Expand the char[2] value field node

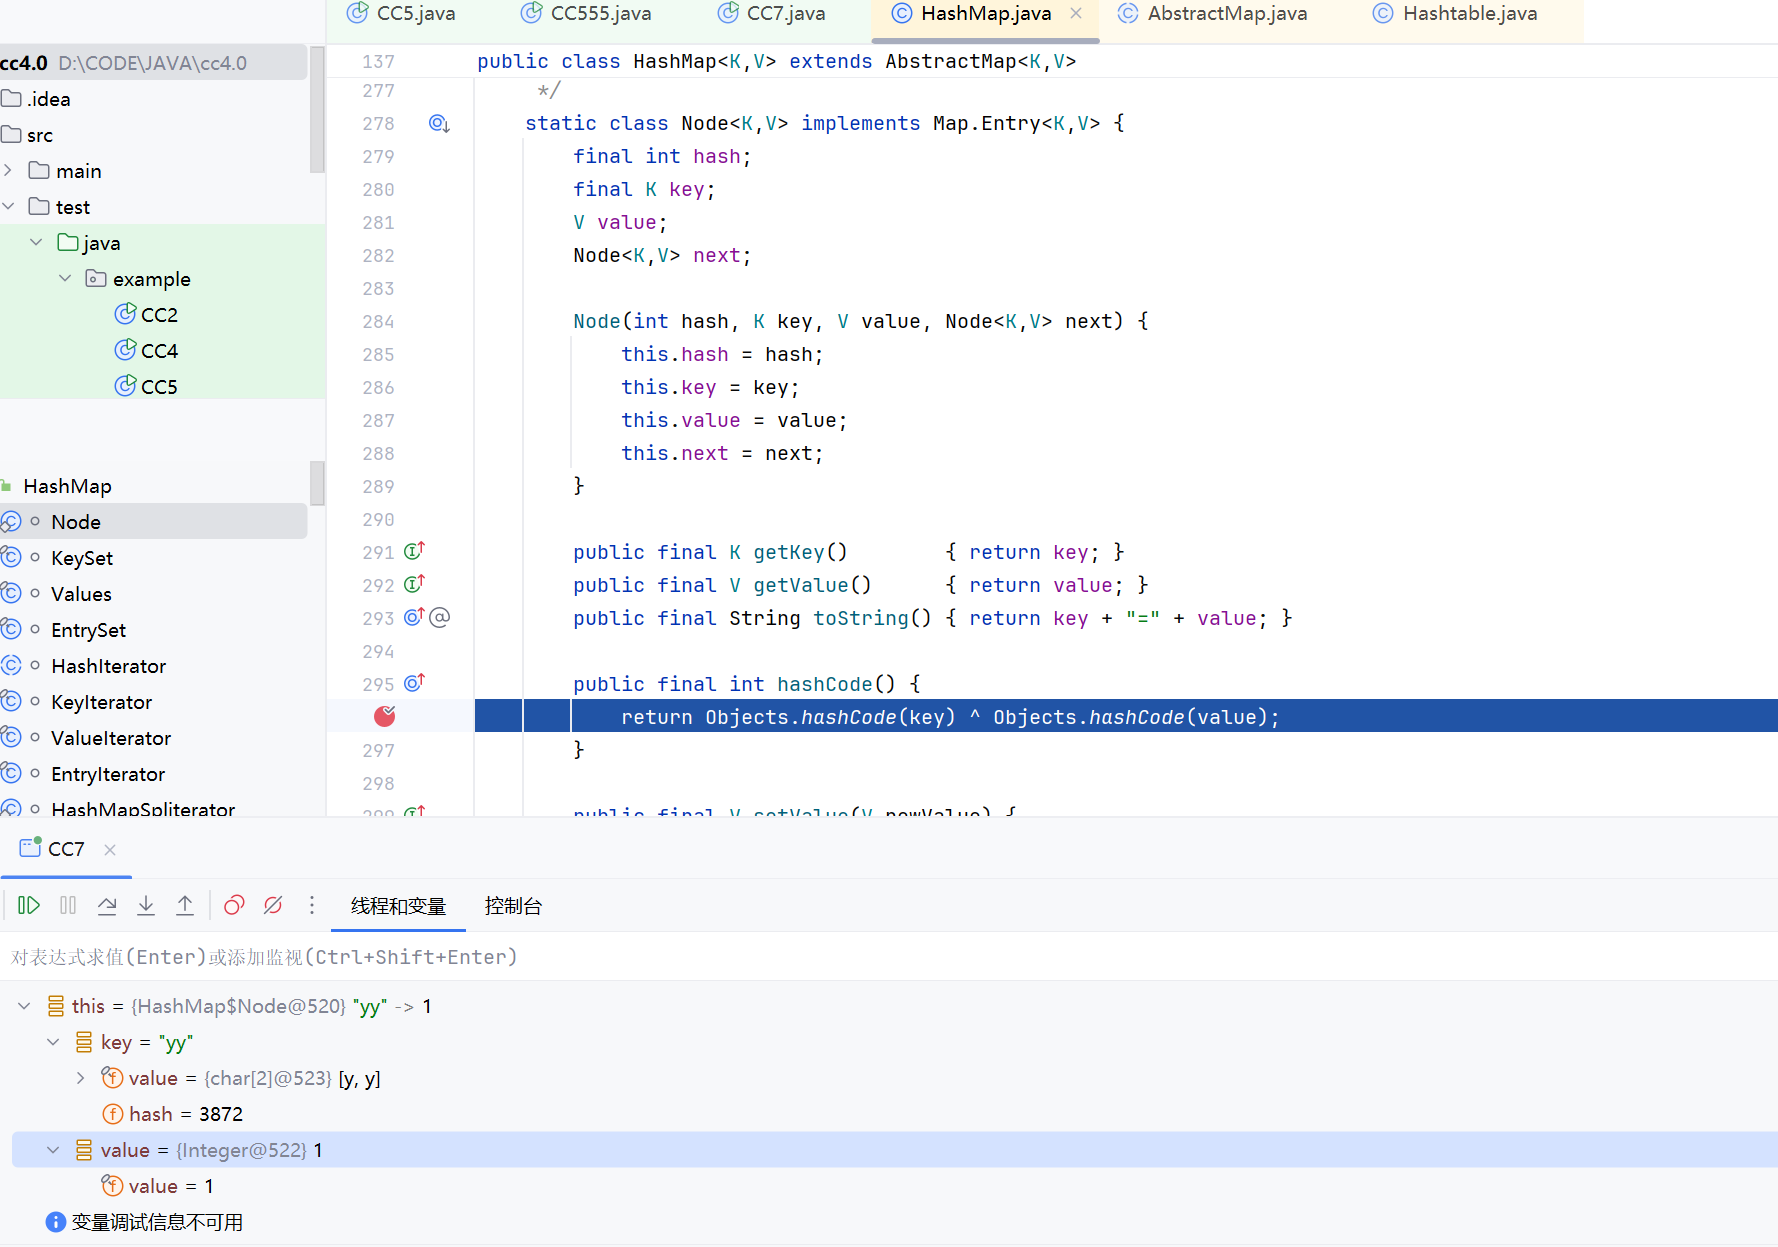(81, 1078)
